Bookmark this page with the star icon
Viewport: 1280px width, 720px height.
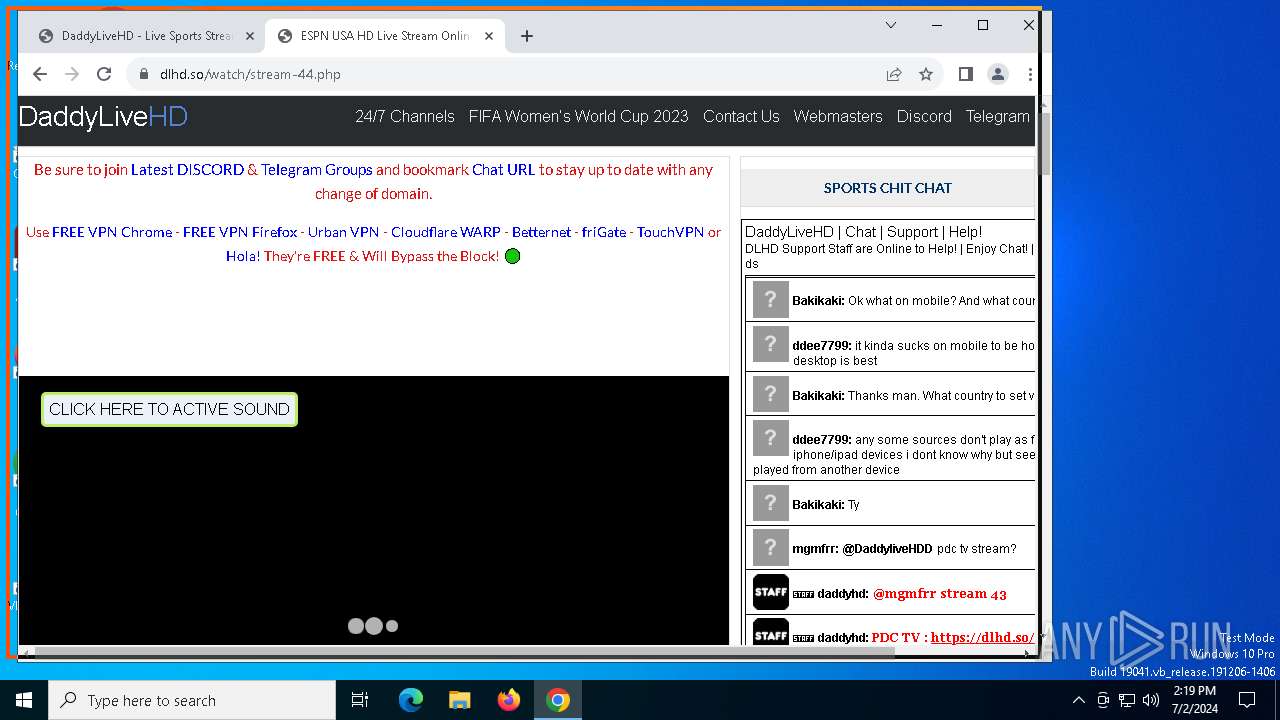point(926,74)
